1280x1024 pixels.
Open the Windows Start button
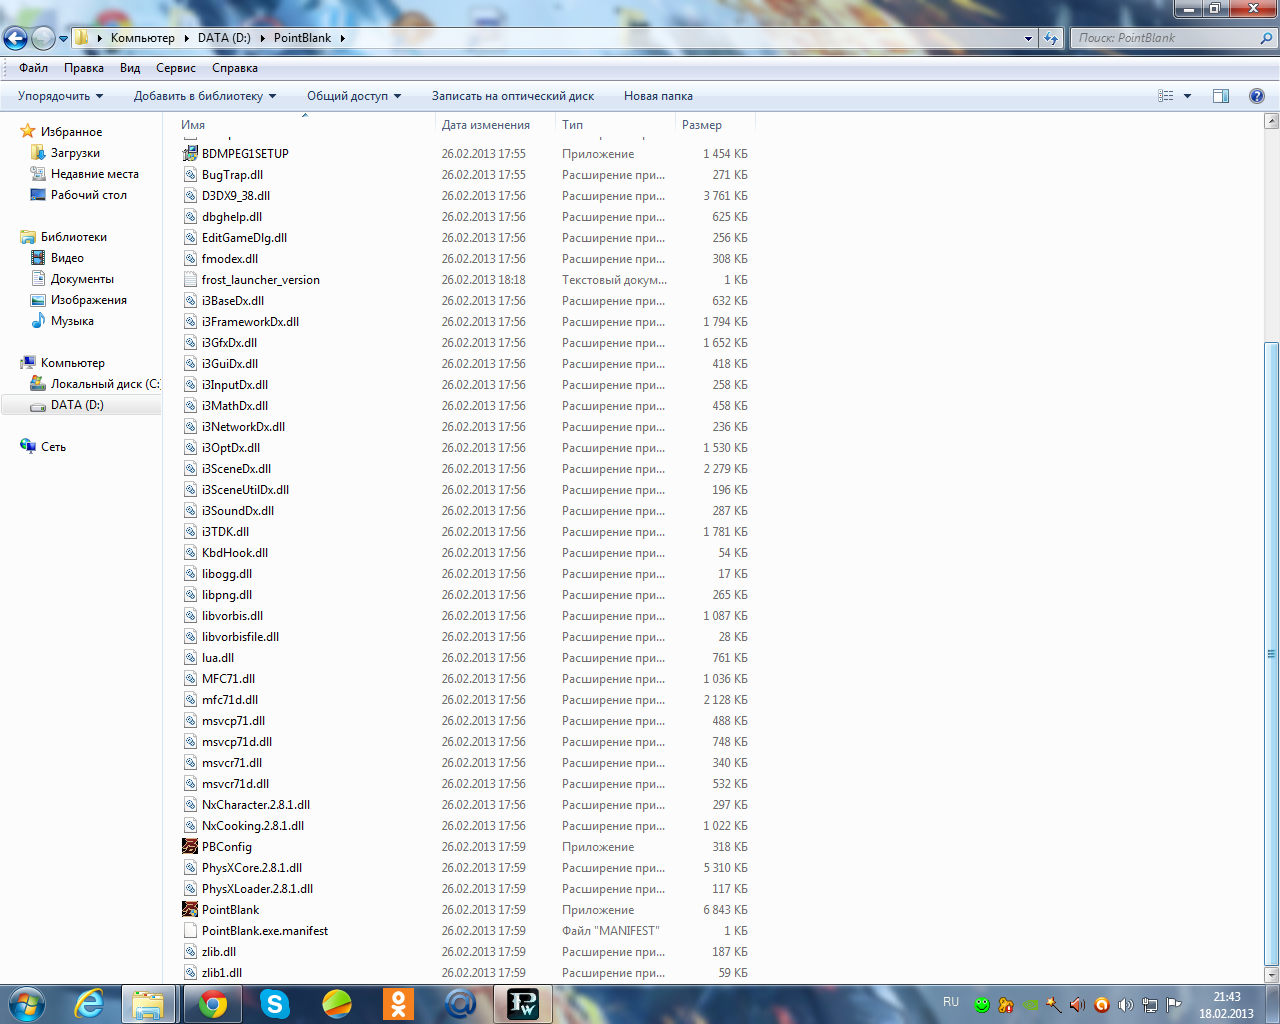pos(26,1004)
